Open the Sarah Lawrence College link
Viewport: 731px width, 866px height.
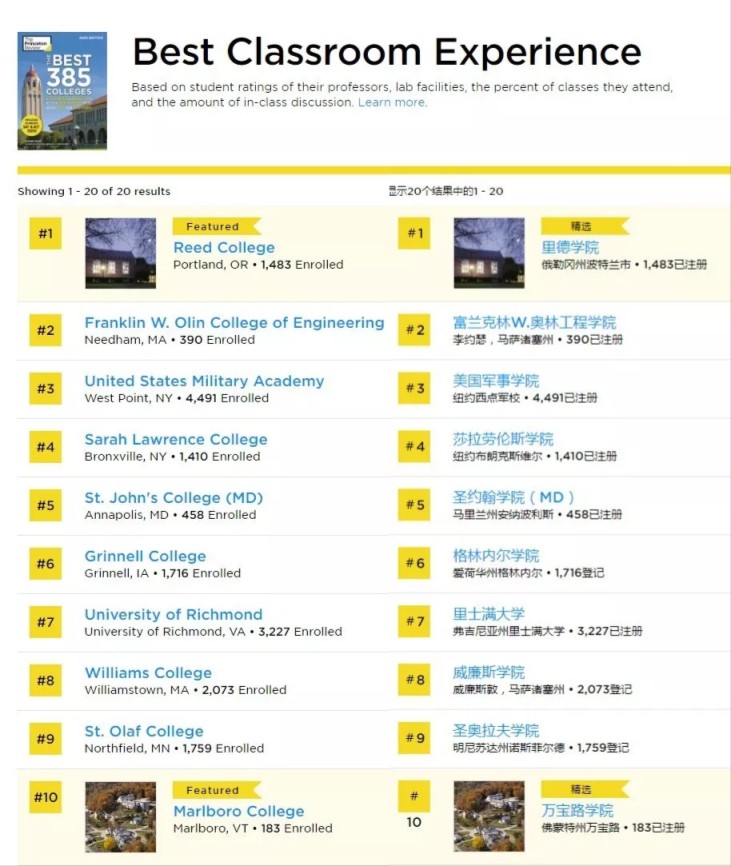pos(176,440)
